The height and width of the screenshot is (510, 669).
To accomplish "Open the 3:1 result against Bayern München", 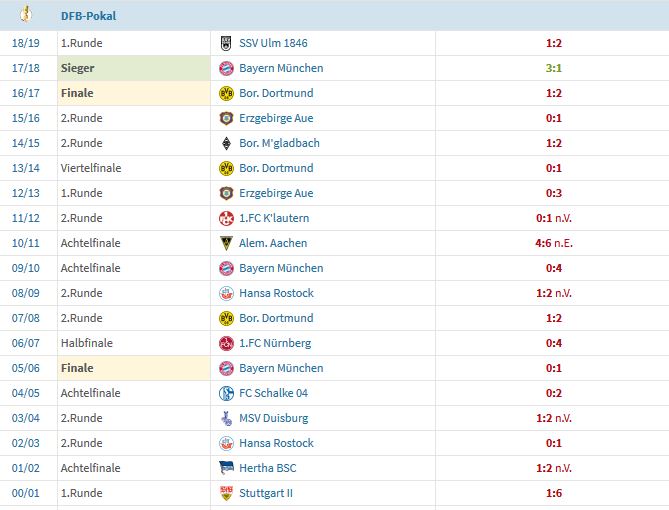I will tap(553, 68).
